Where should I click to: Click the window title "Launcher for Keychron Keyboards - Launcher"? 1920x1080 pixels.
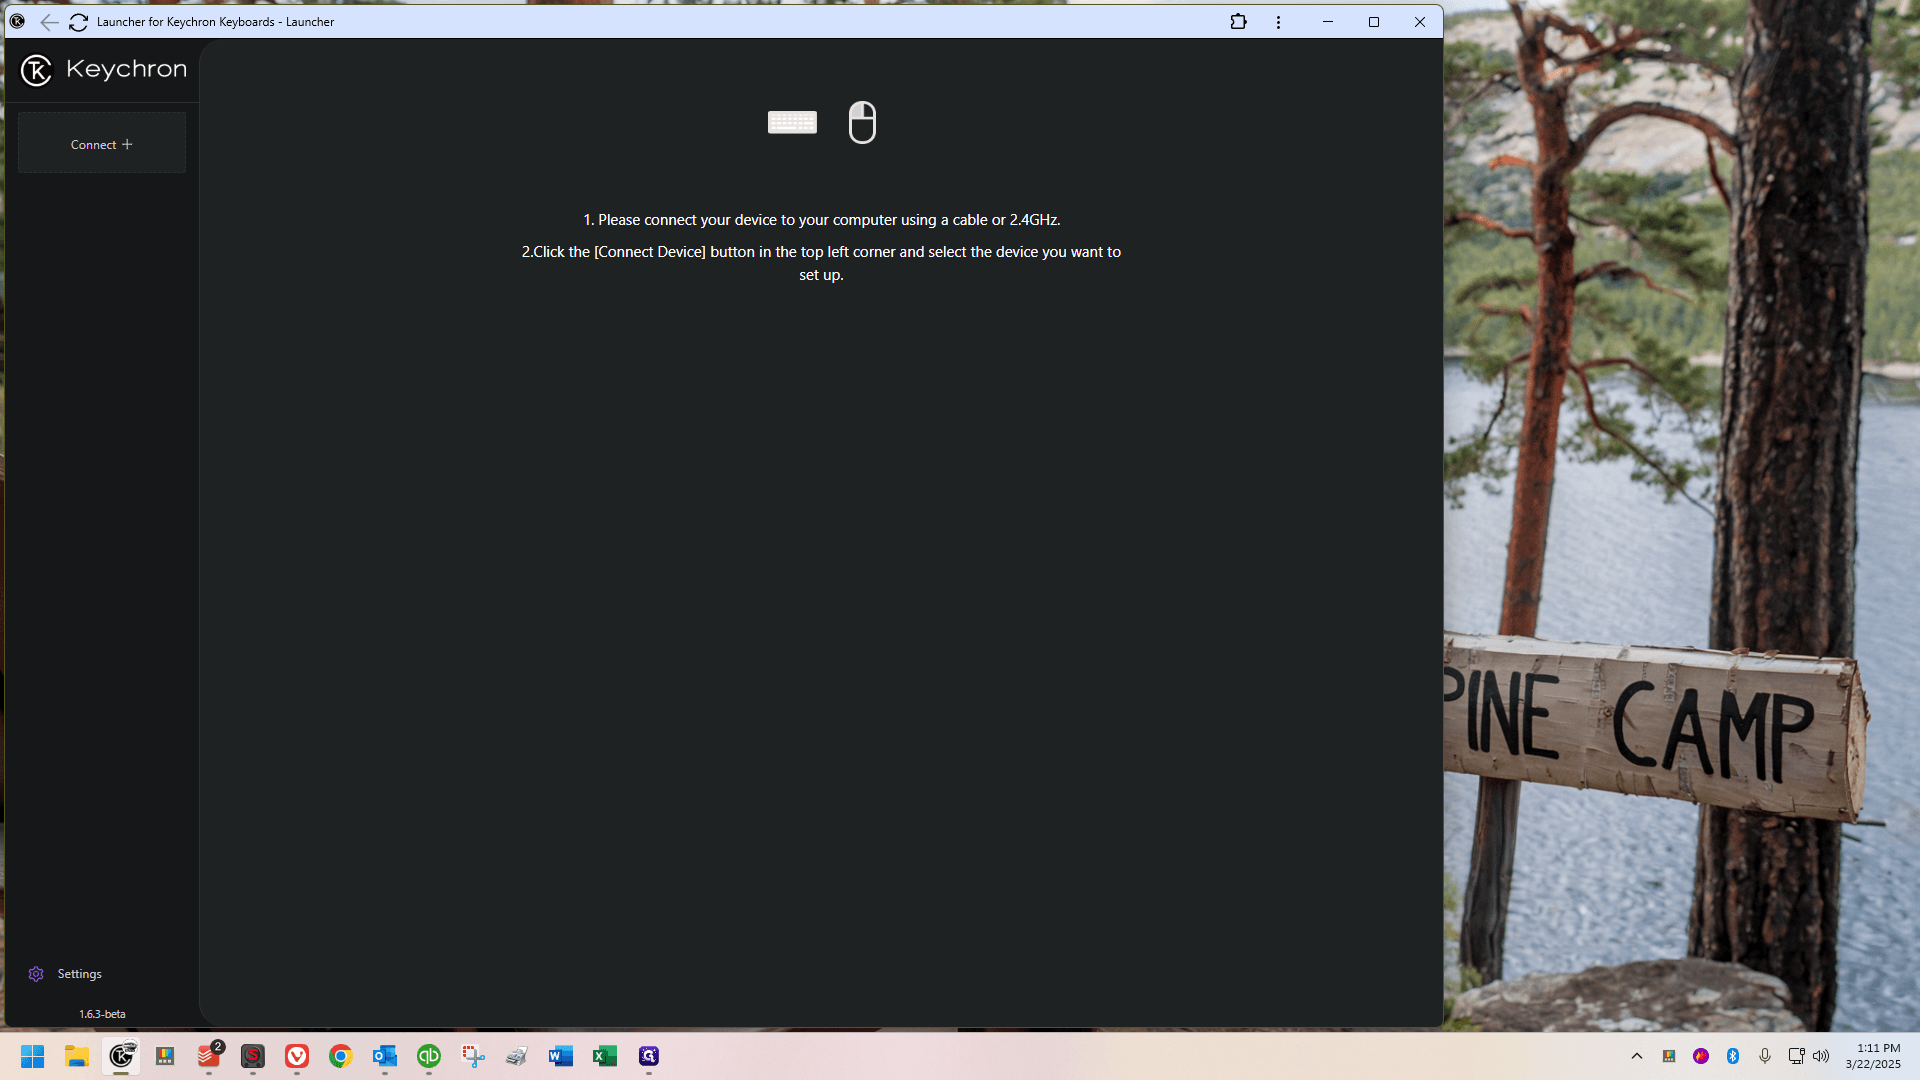[215, 22]
